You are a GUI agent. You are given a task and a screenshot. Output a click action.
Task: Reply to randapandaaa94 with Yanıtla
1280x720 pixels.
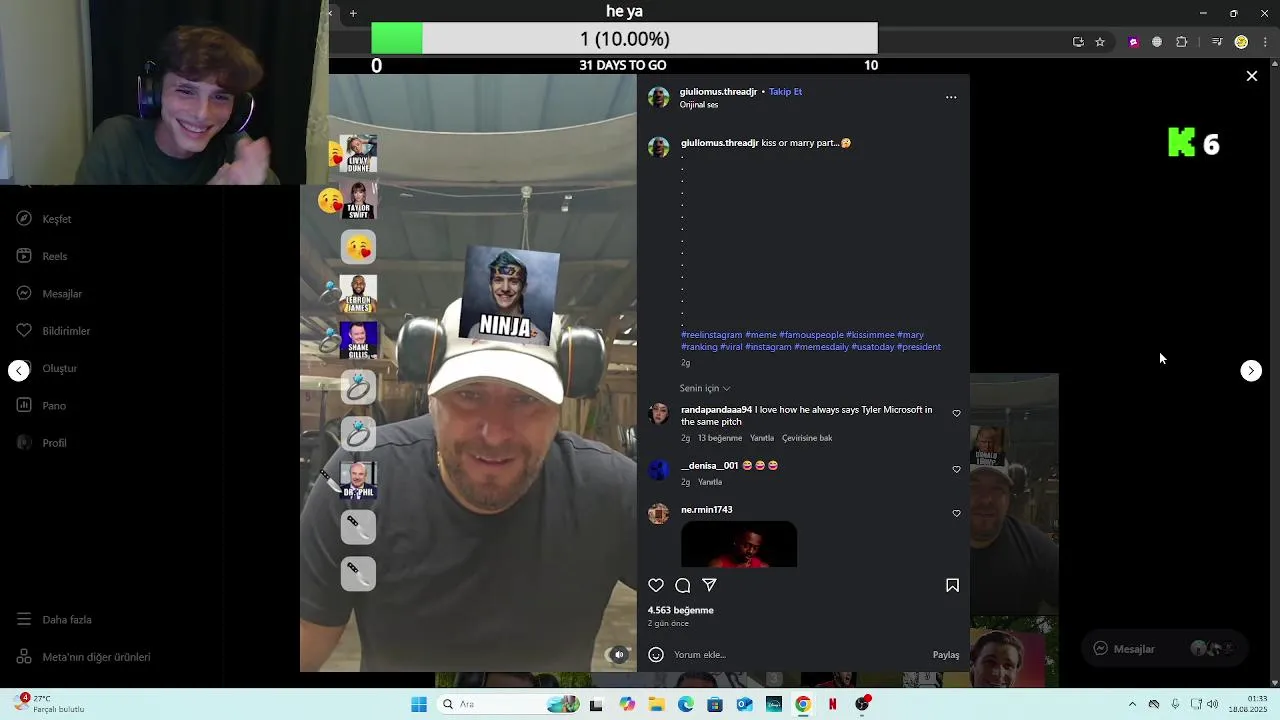(x=762, y=438)
